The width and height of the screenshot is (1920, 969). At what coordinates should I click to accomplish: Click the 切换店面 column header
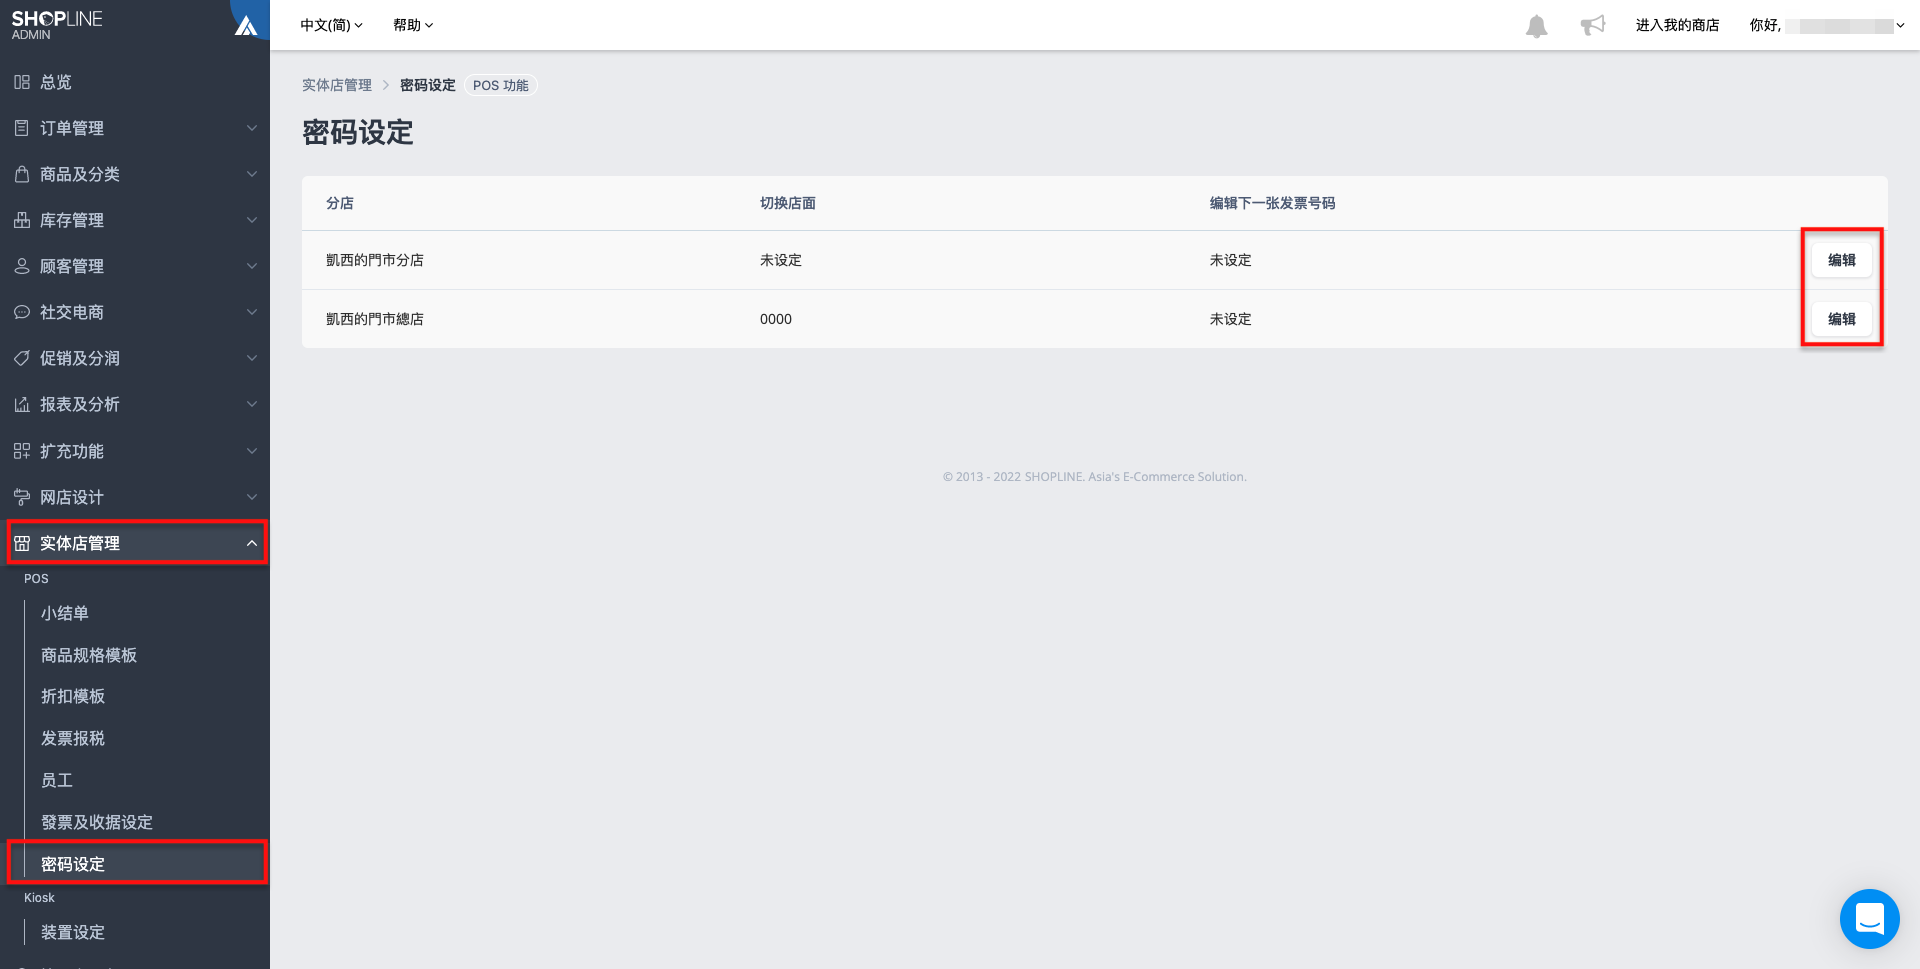pyautogui.click(x=788, y=203)
